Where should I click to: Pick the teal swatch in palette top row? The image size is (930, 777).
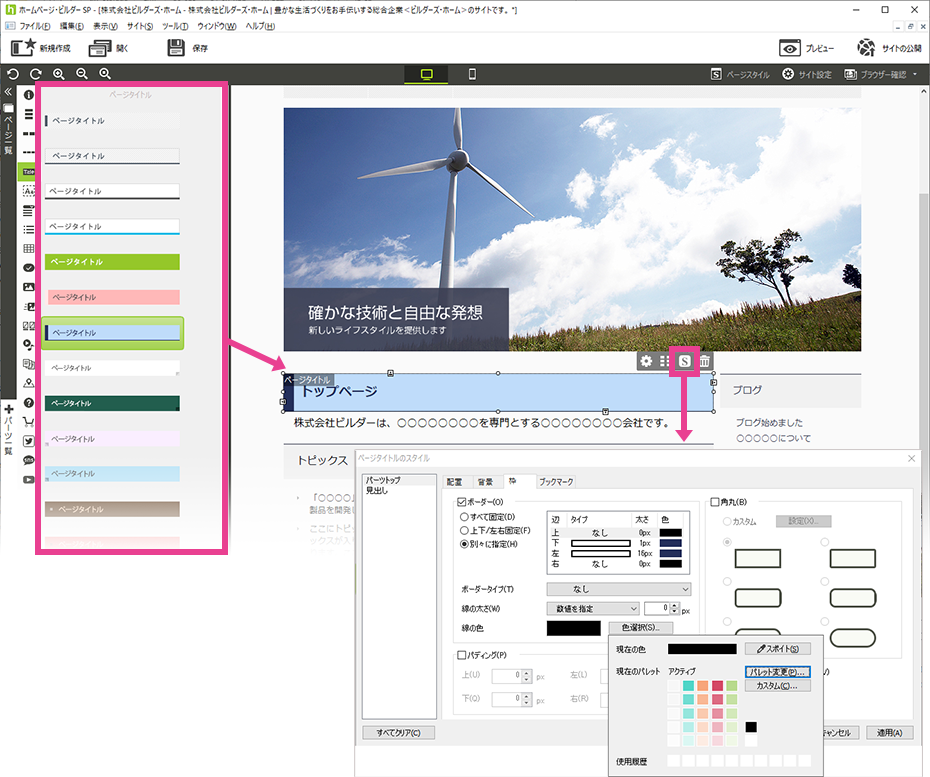pyautogui.click(x=688, y=686)
